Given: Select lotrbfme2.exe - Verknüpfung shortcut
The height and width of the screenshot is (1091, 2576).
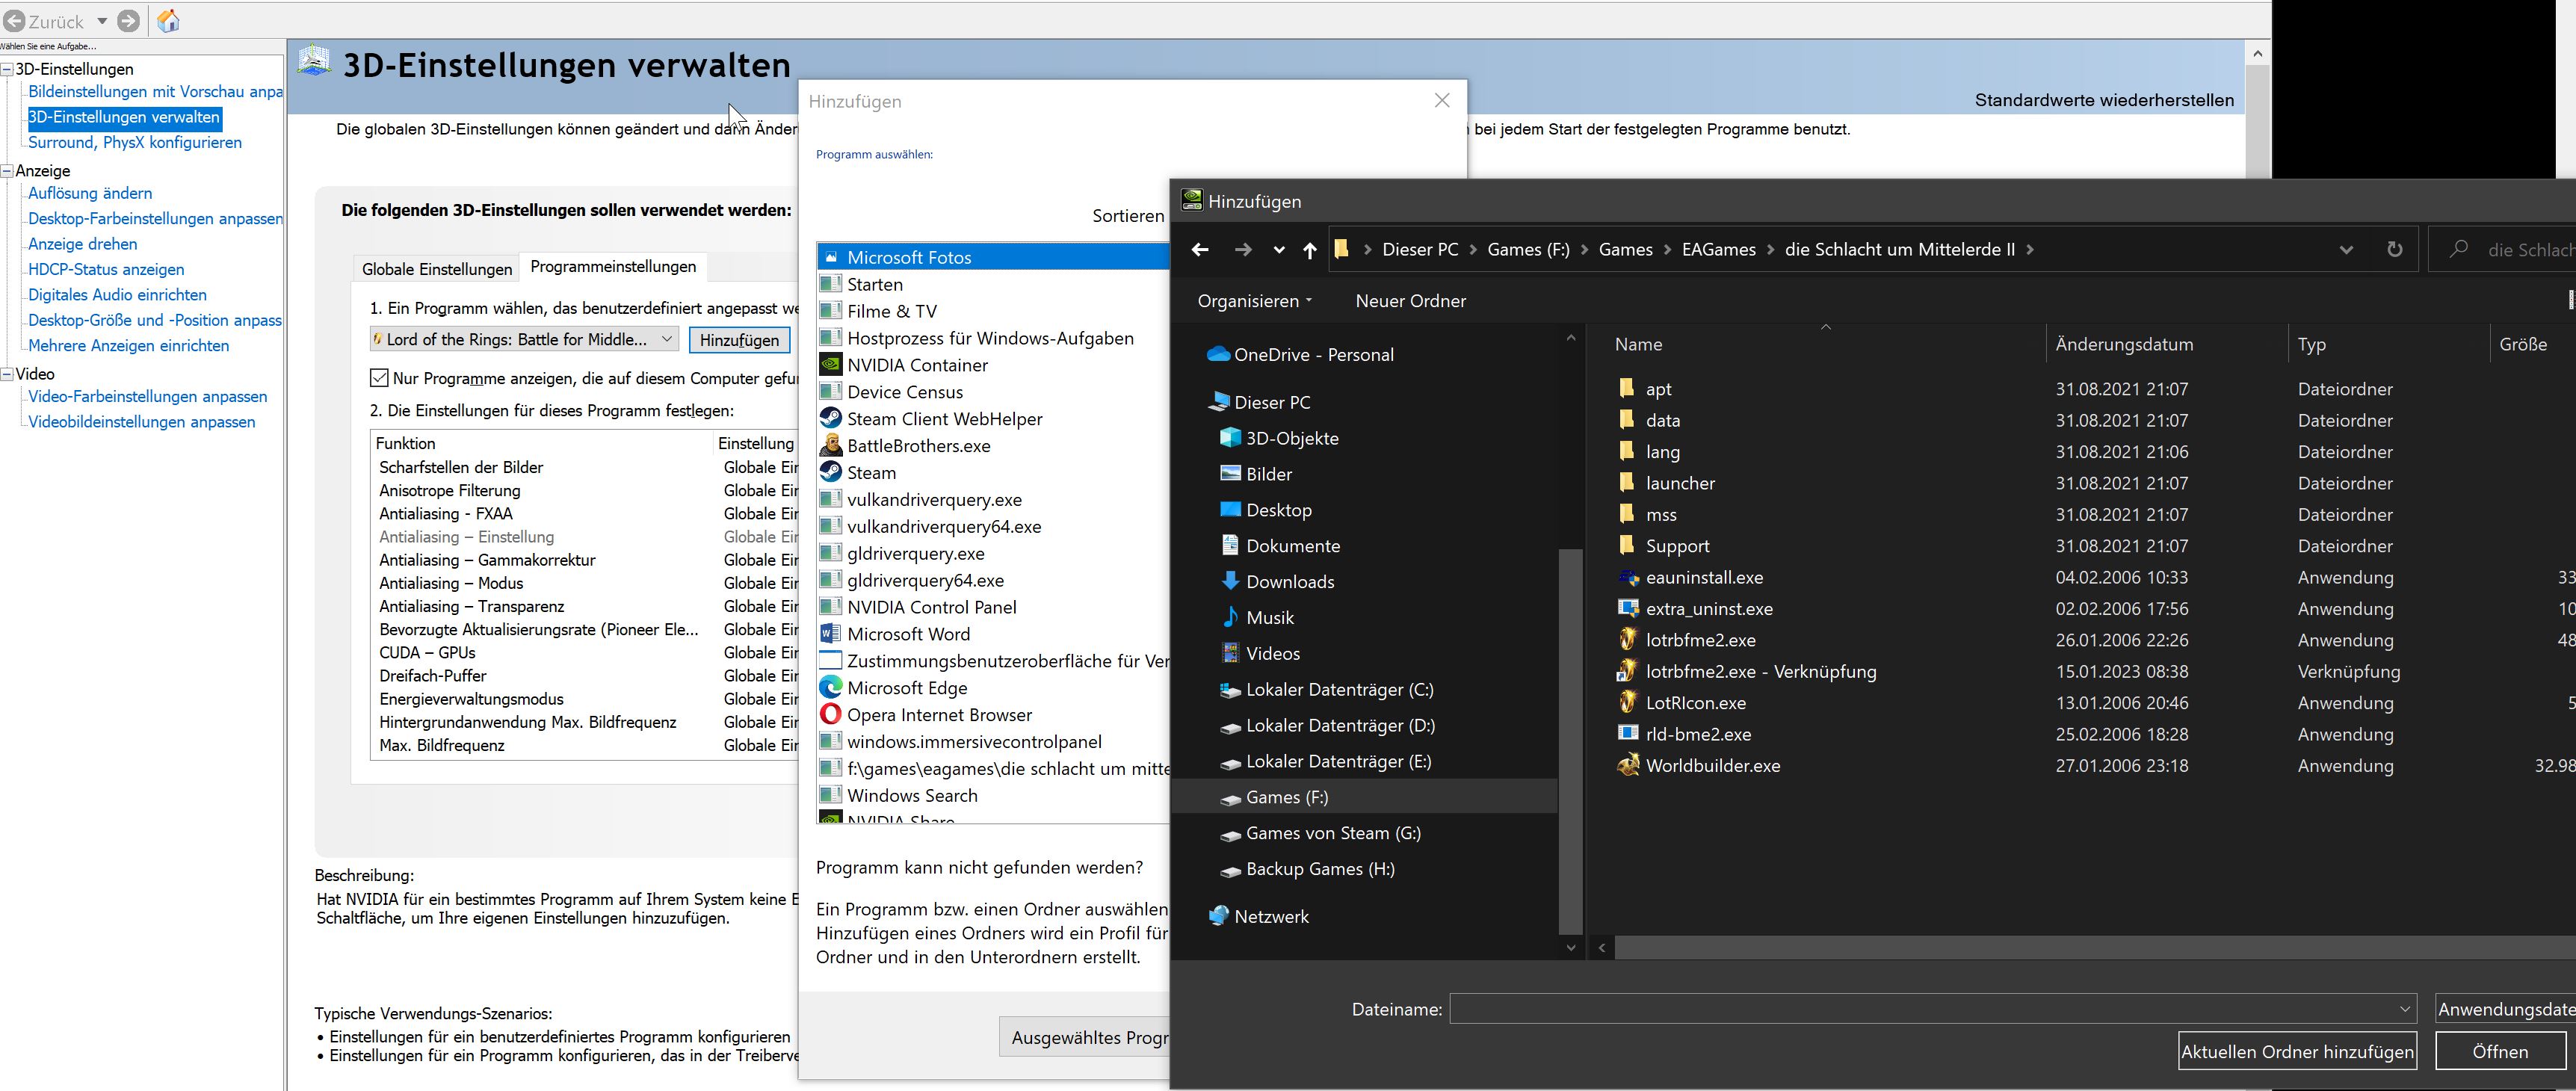Looking at the screenshot, I should pyautogui.click(x=1760, y=672).
